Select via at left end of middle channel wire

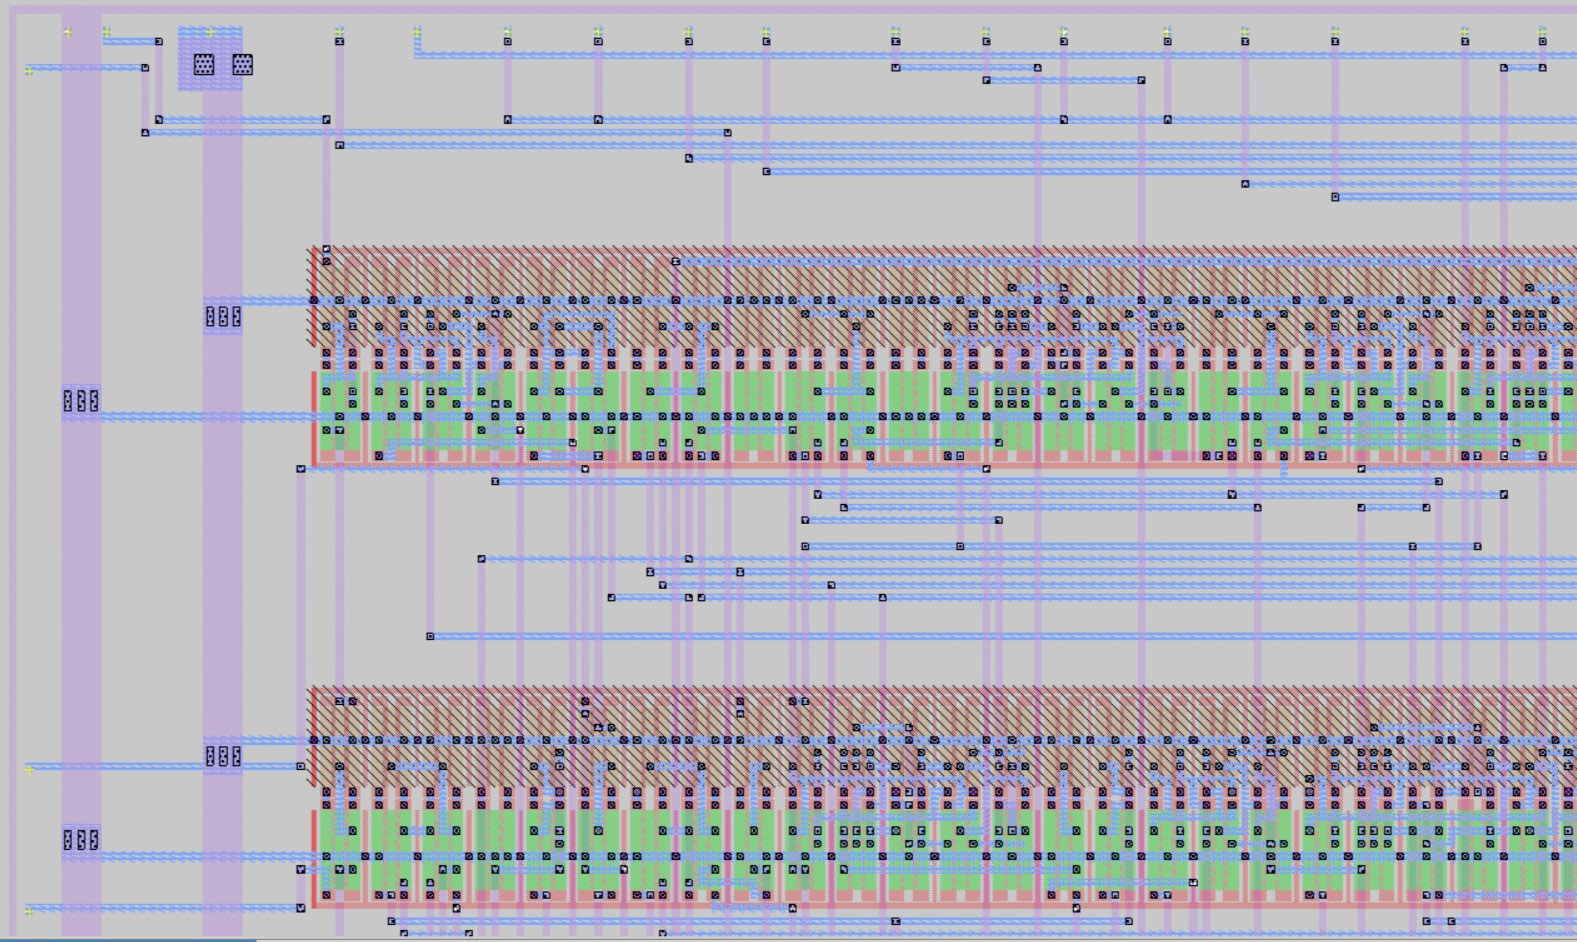click(x=430, y=636)
